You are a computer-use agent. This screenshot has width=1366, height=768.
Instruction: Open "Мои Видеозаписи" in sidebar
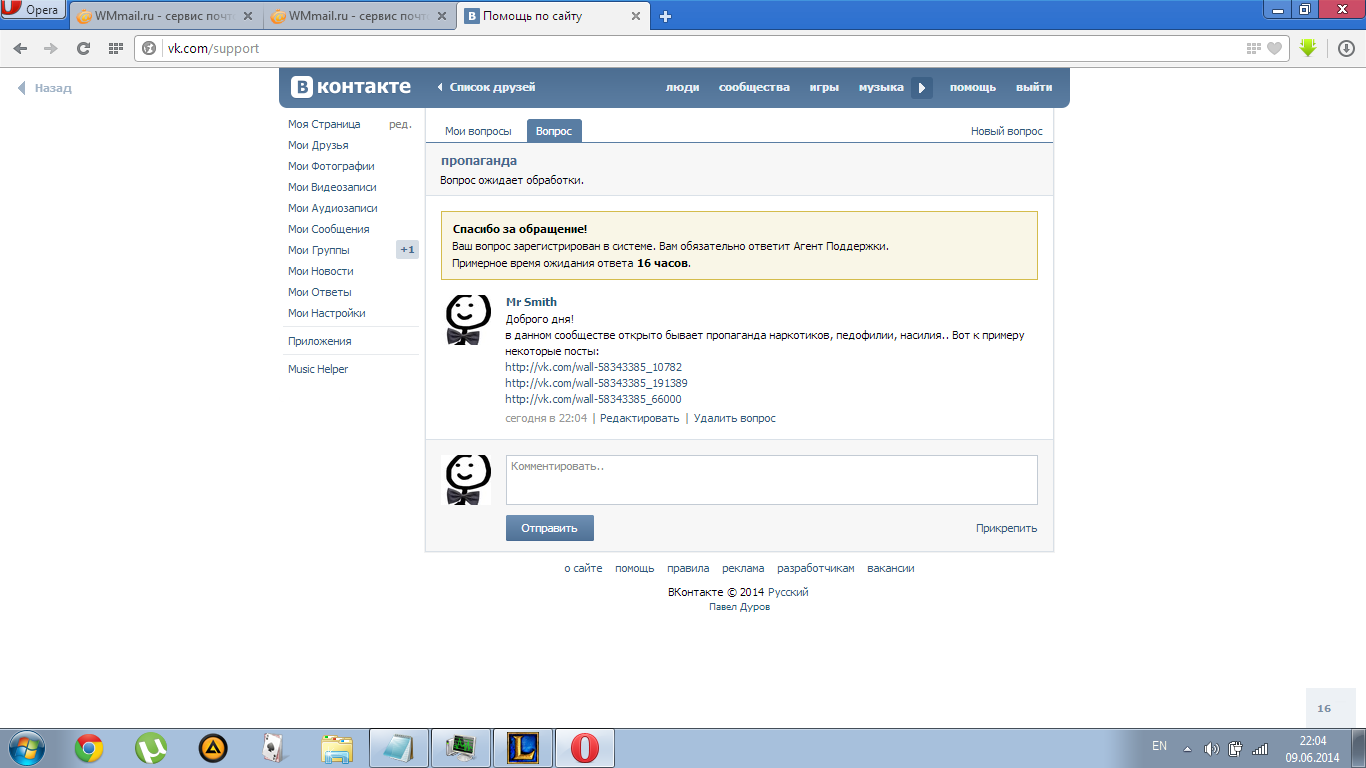tap(332, 187)
